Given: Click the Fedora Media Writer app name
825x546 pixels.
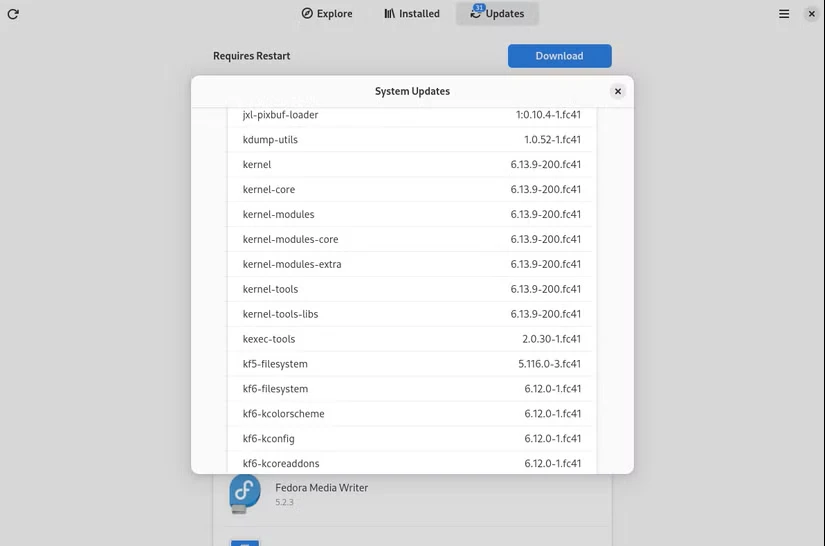Looking at the screenshot, I should (x=321, y=488).
